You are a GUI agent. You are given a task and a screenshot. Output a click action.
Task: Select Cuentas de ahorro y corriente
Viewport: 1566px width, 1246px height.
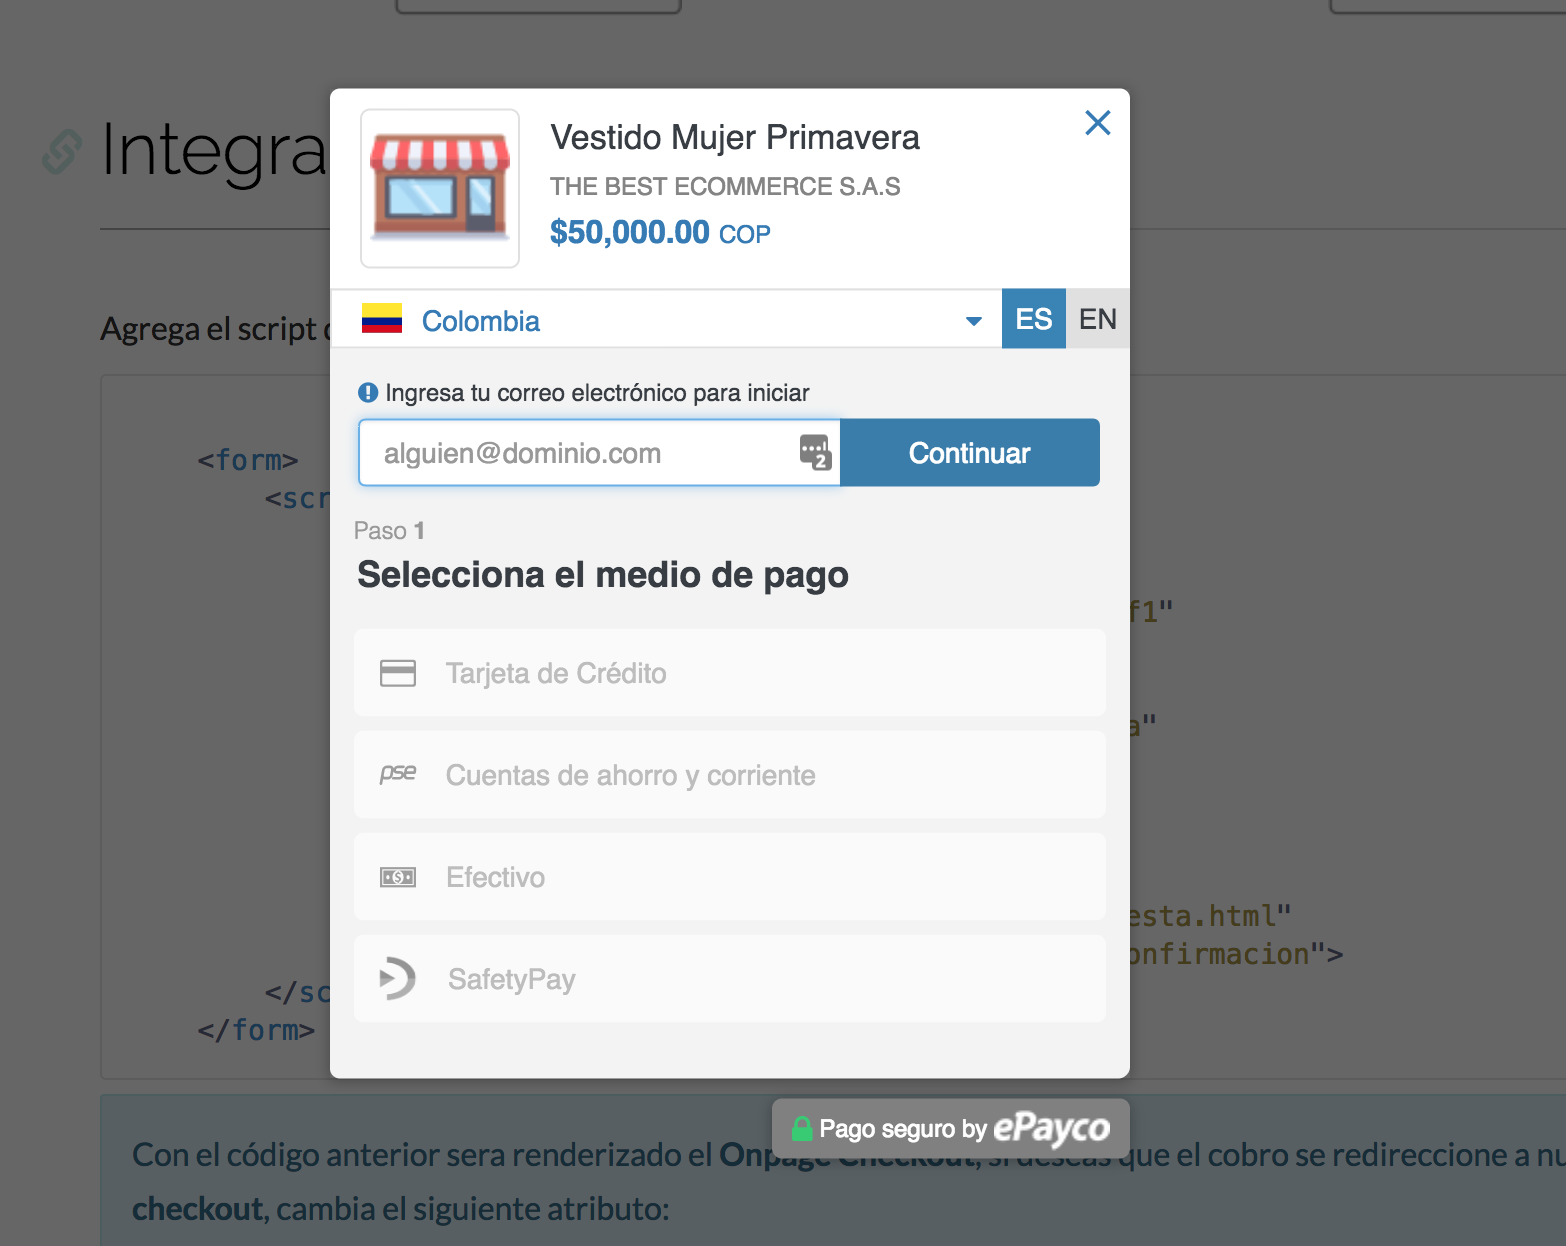[x=730, y=775]
